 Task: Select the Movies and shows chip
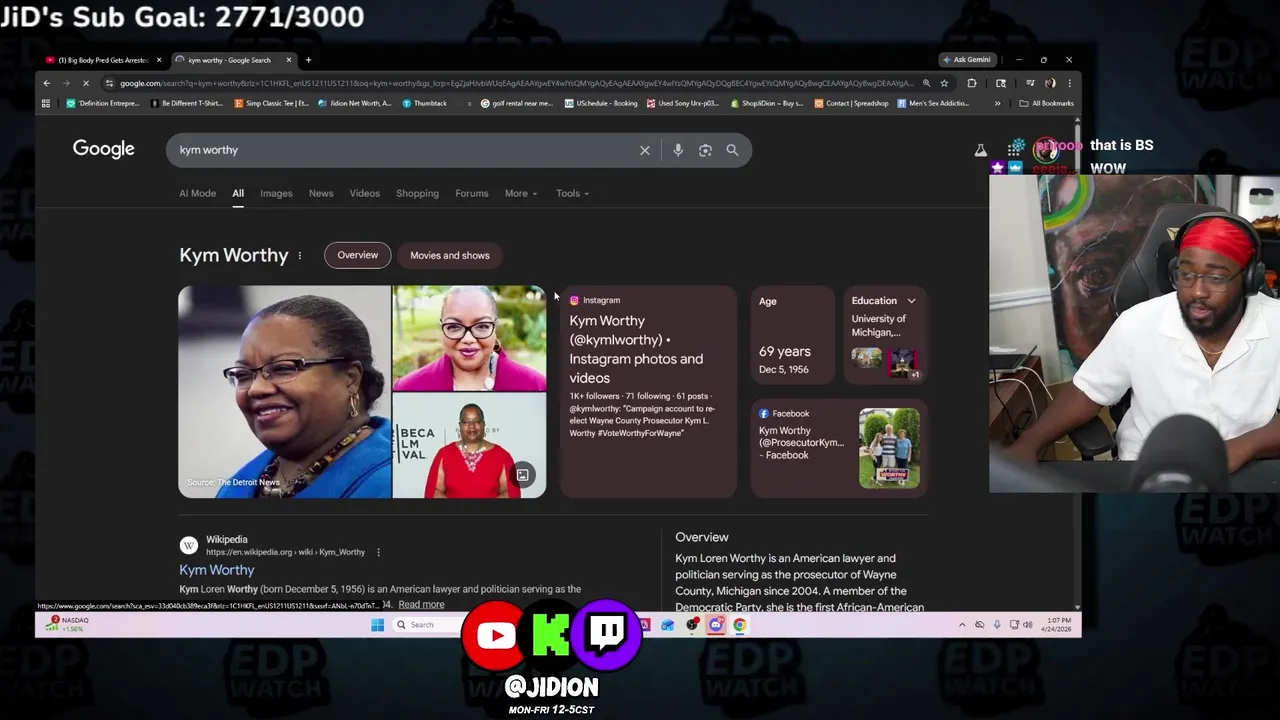(450, 255)
